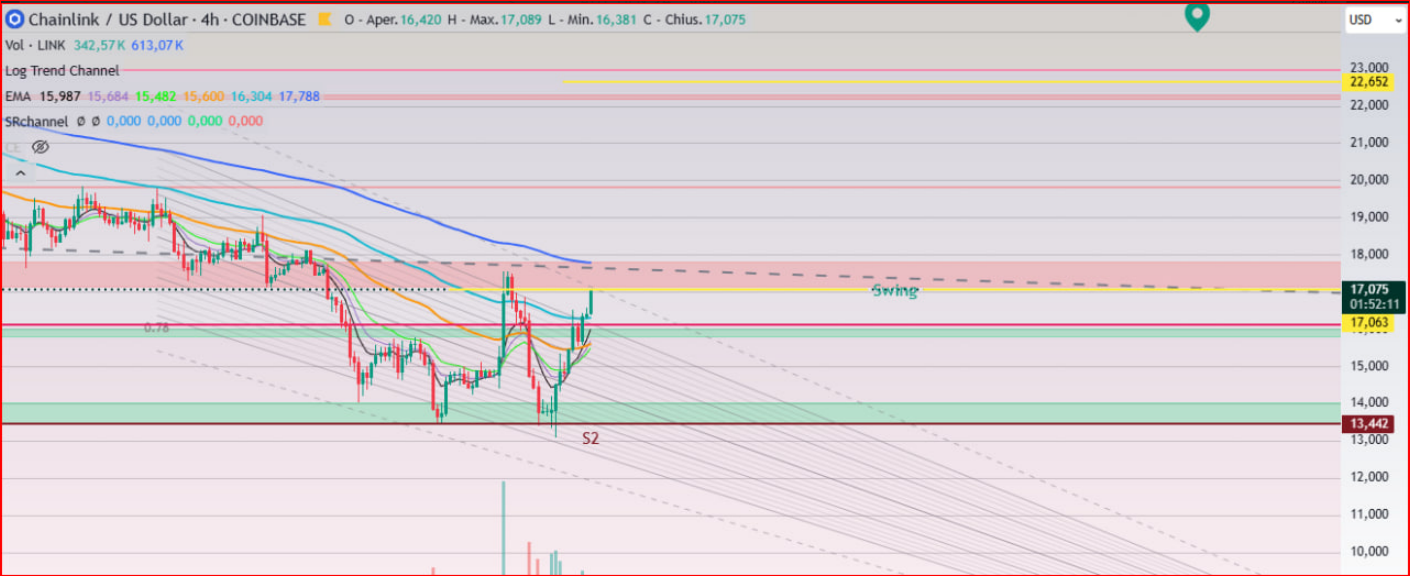Click the green location pin marker
This screenshot has width=1410, height=576.
tap(1197, 17)
